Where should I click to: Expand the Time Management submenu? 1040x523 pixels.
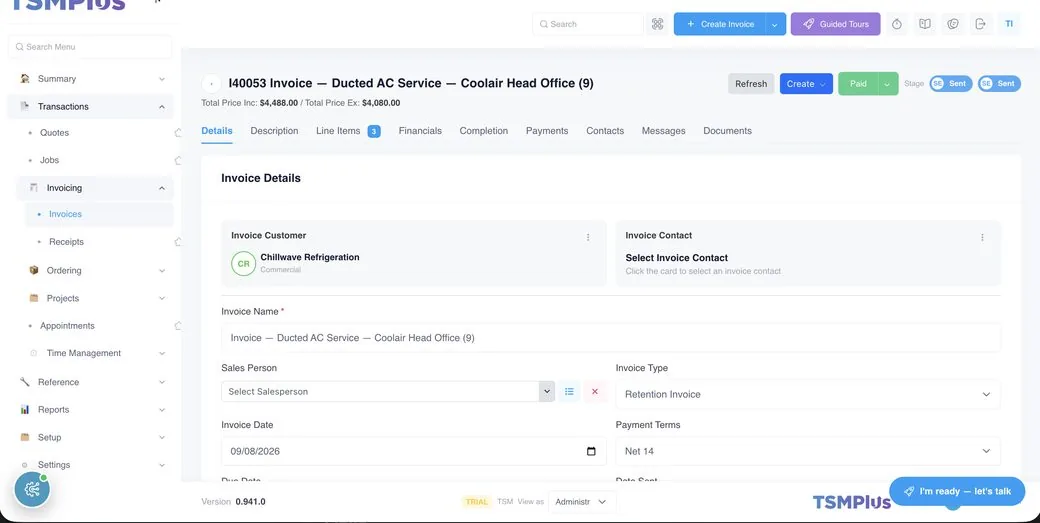(162, 353)
